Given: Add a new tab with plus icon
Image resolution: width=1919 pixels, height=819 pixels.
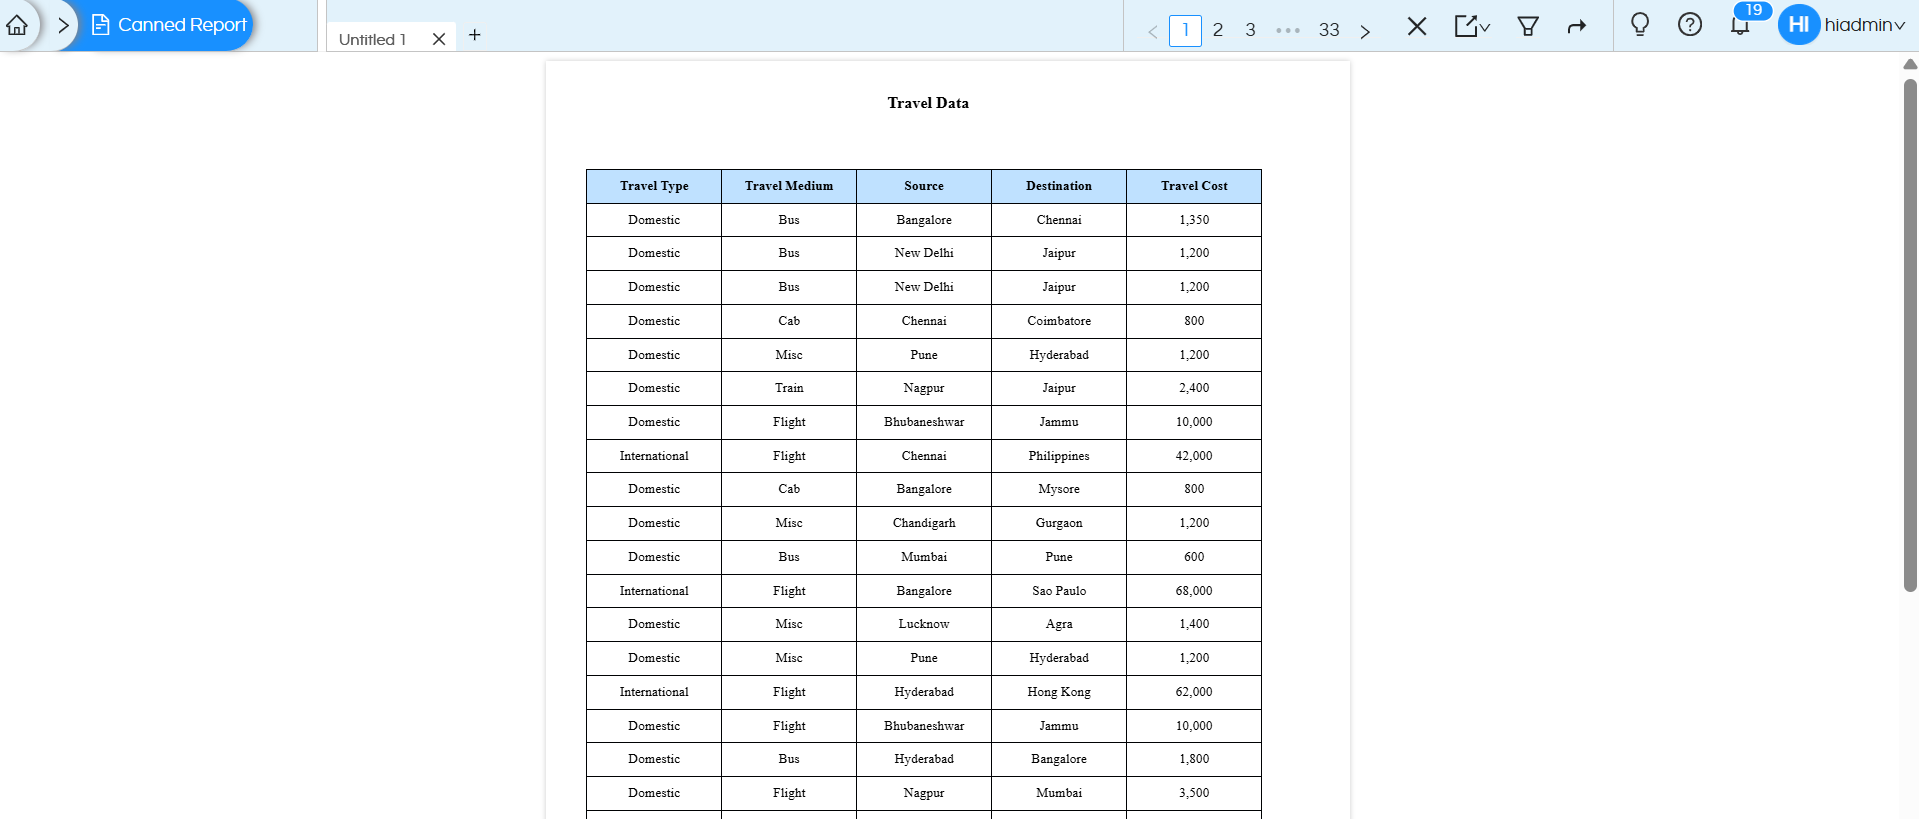Looking at the screenshot, I should tap(475, 35).
